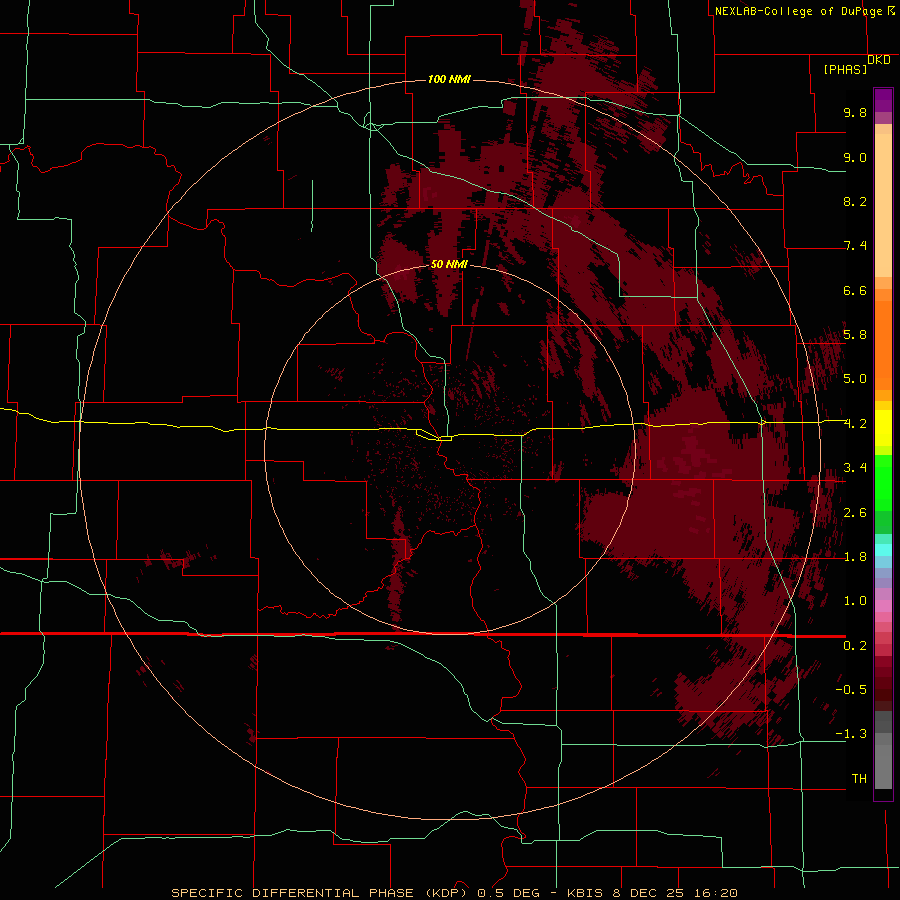Pick the yellow band on the color scale
Viewport: 900px width, 900px height.
[883, 428]
